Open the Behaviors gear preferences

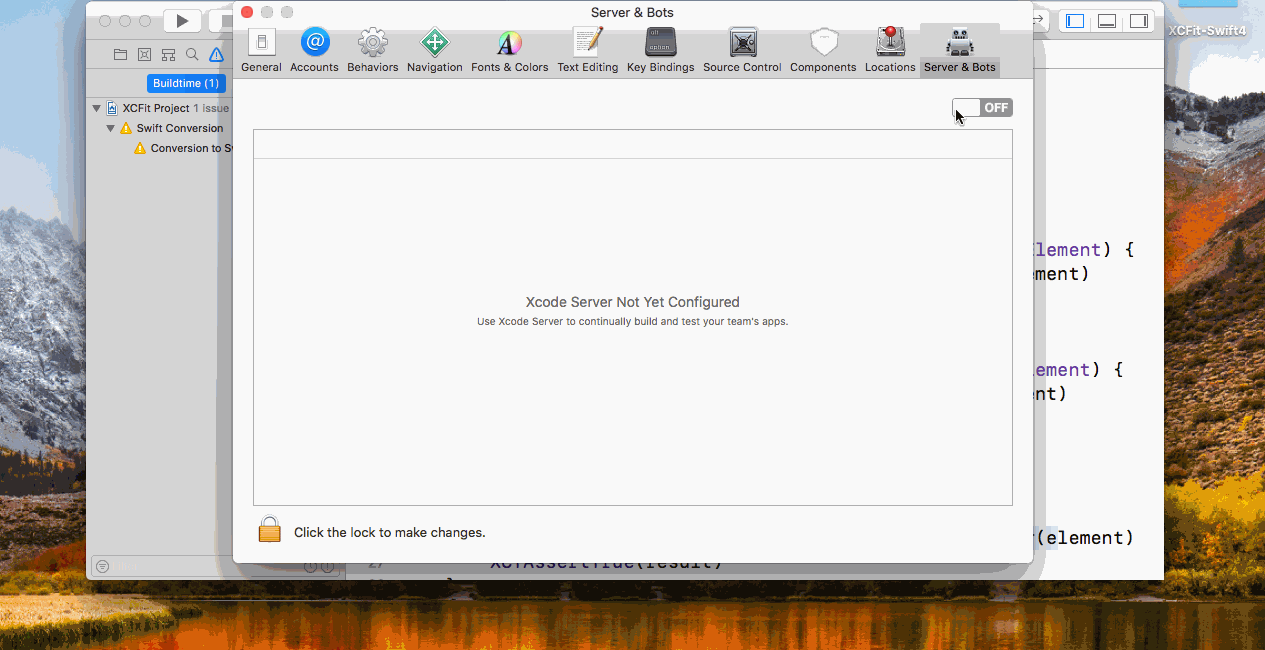(372, 50)
